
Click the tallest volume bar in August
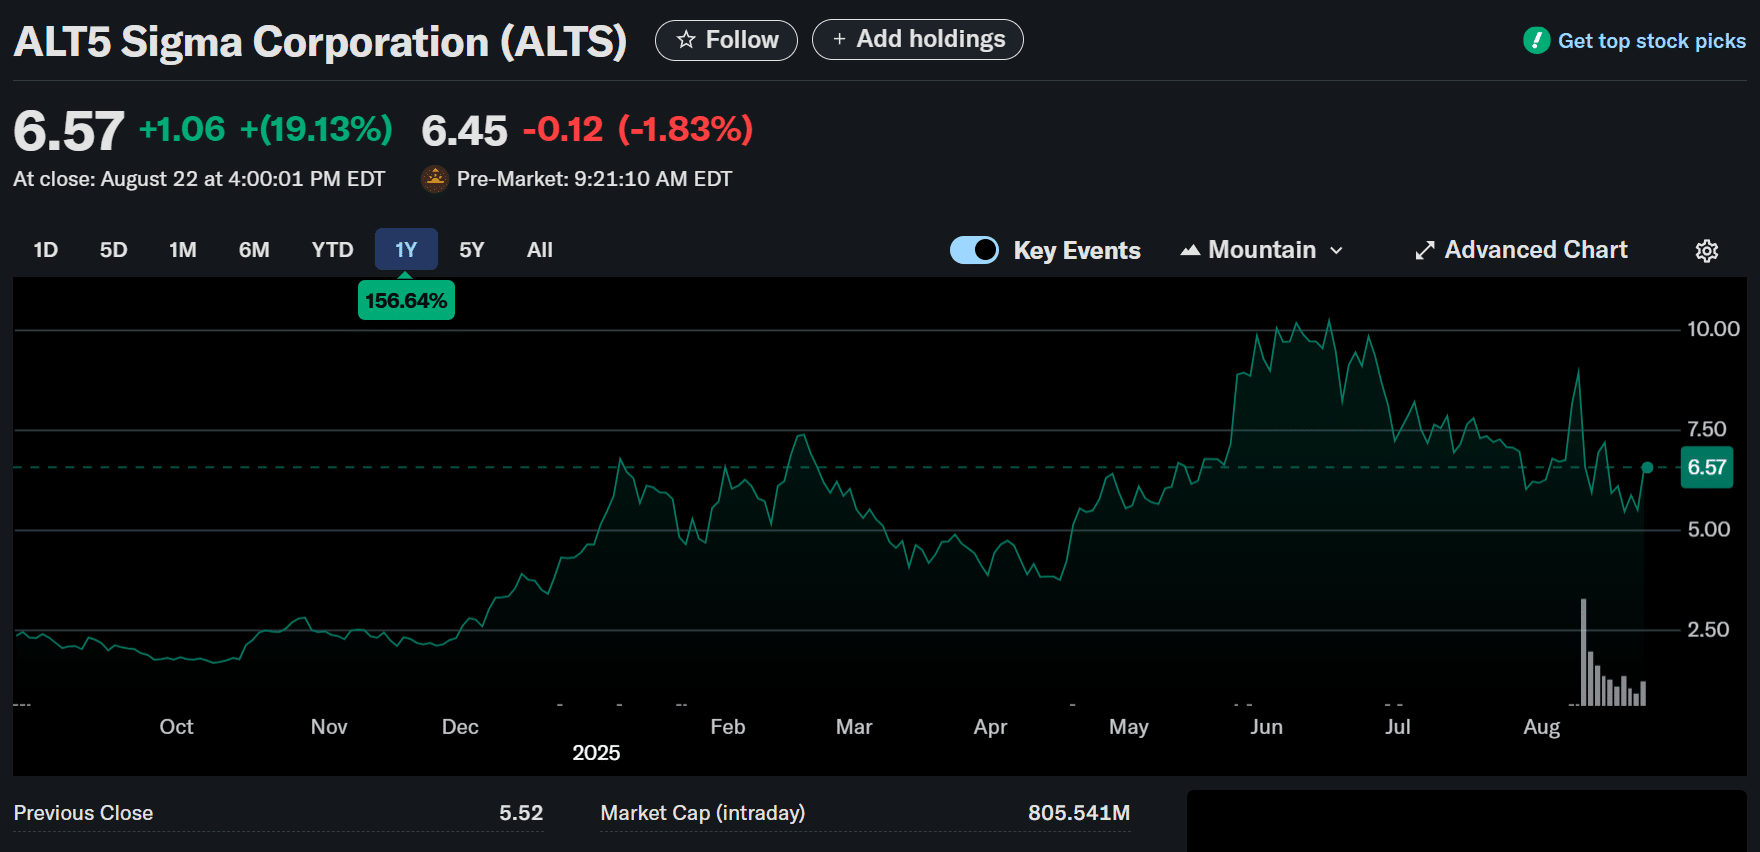[1583, 652]
